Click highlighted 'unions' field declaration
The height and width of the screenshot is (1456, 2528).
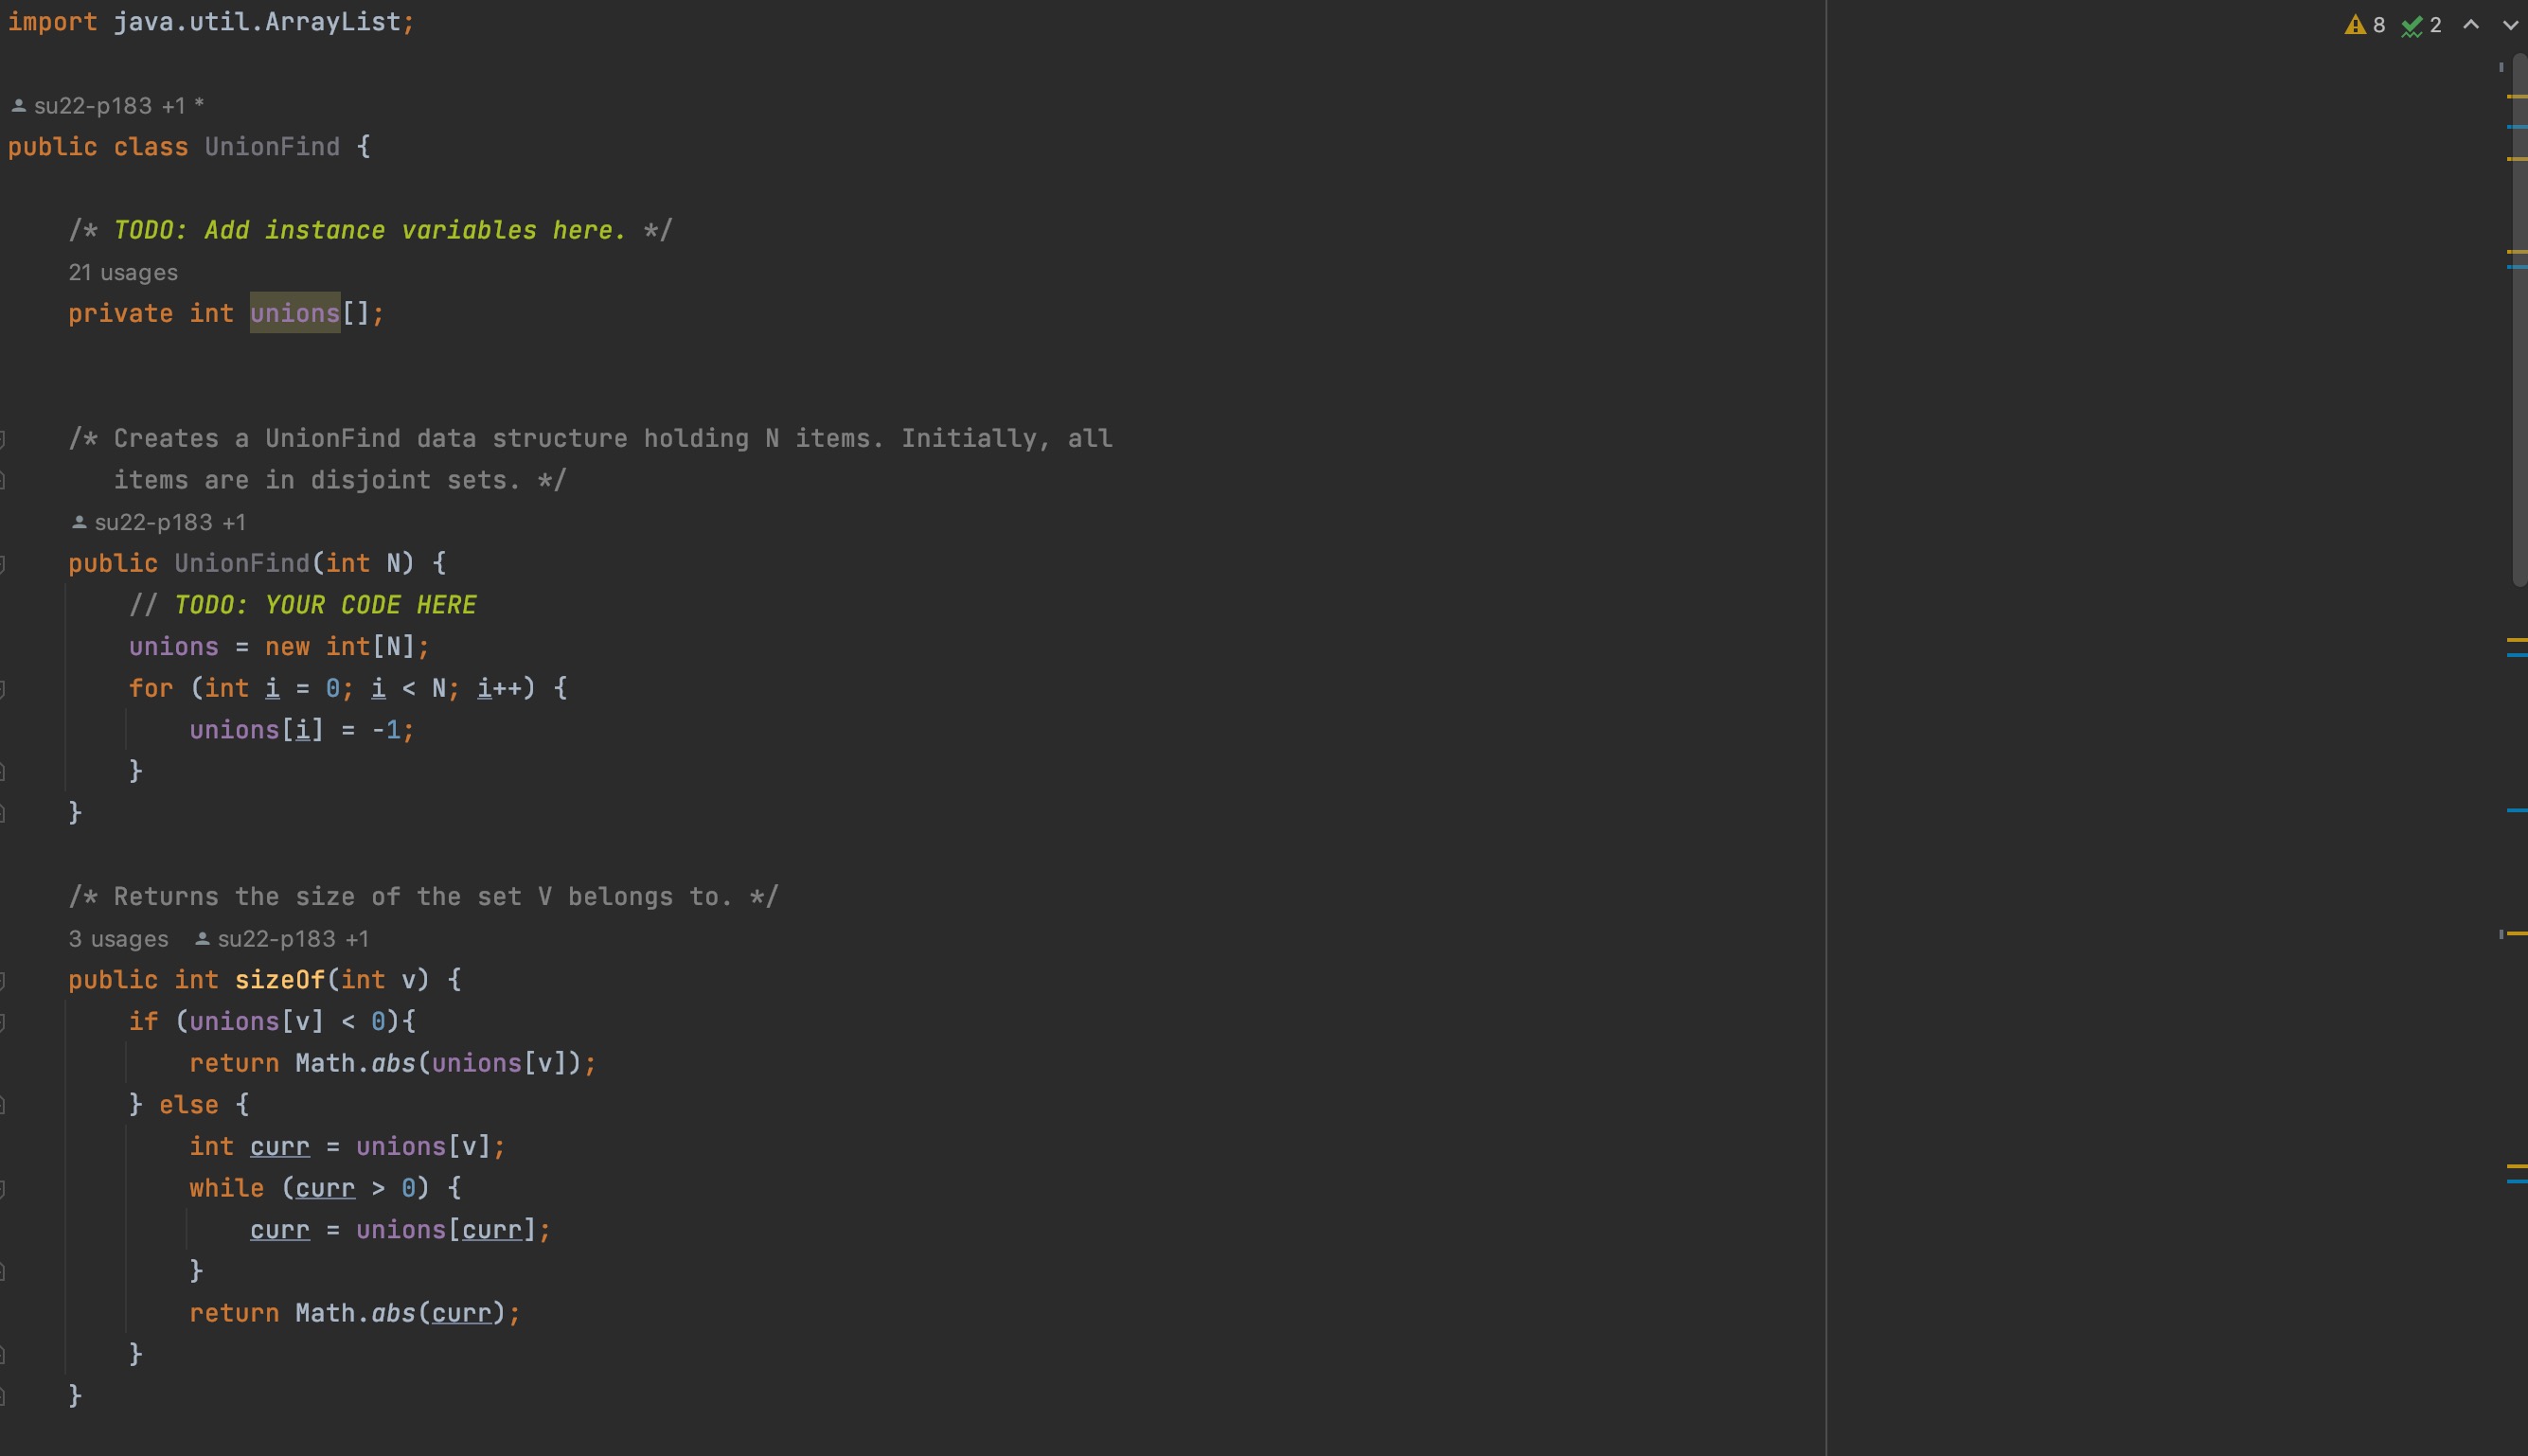(x=294, y=313)
